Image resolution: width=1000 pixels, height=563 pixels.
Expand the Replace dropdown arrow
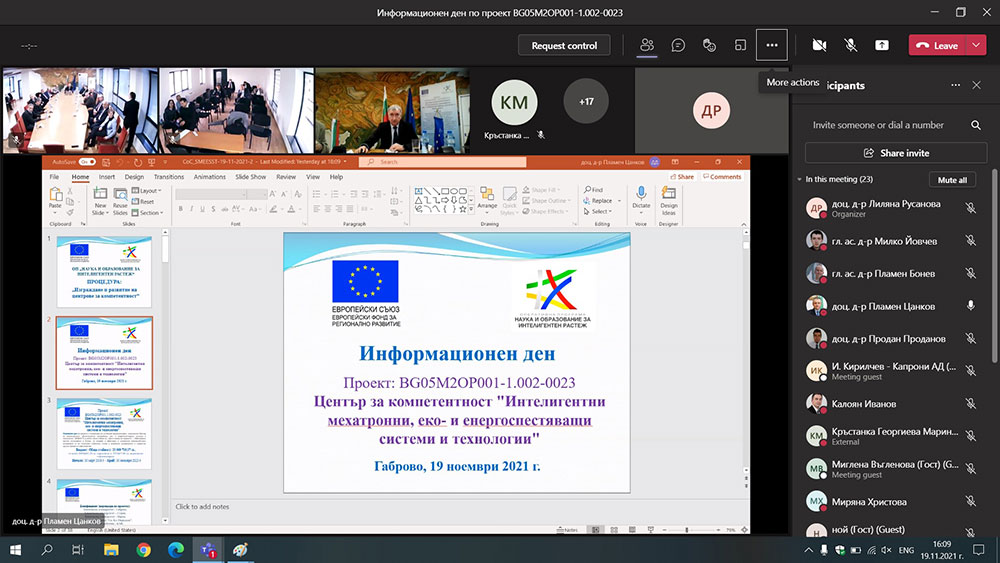point(619,201)
